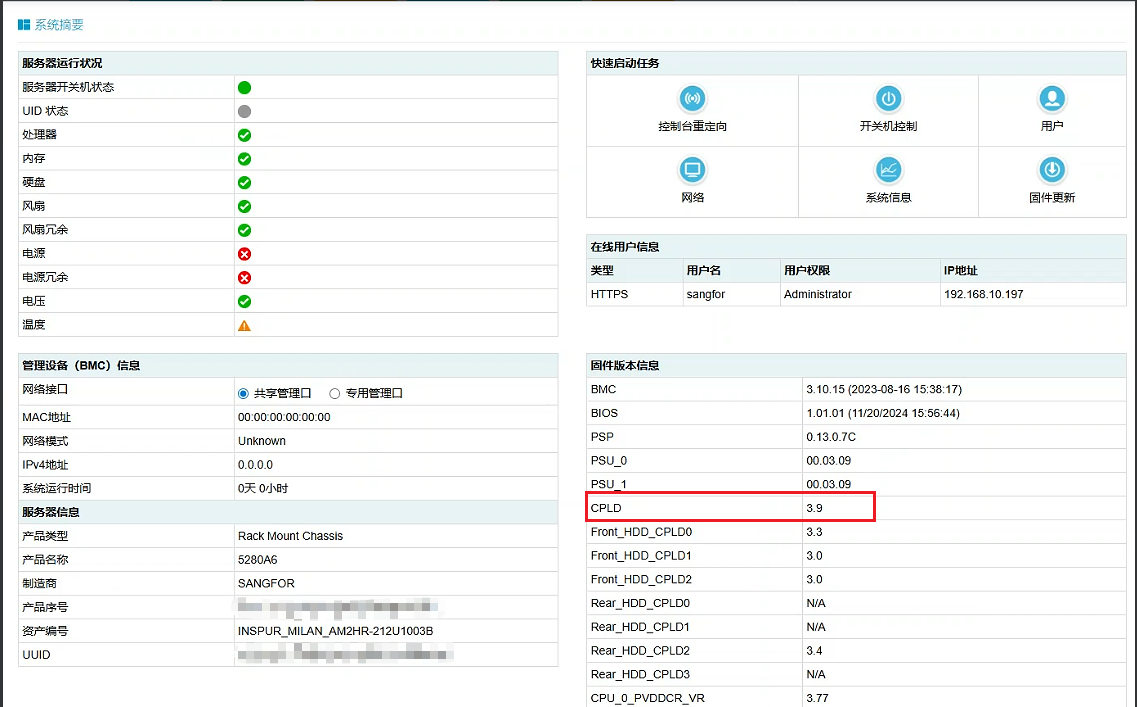The image size is (1137, 707).
Task: Click the 固件更新 text label
Action: click(x=1051, y=198)
